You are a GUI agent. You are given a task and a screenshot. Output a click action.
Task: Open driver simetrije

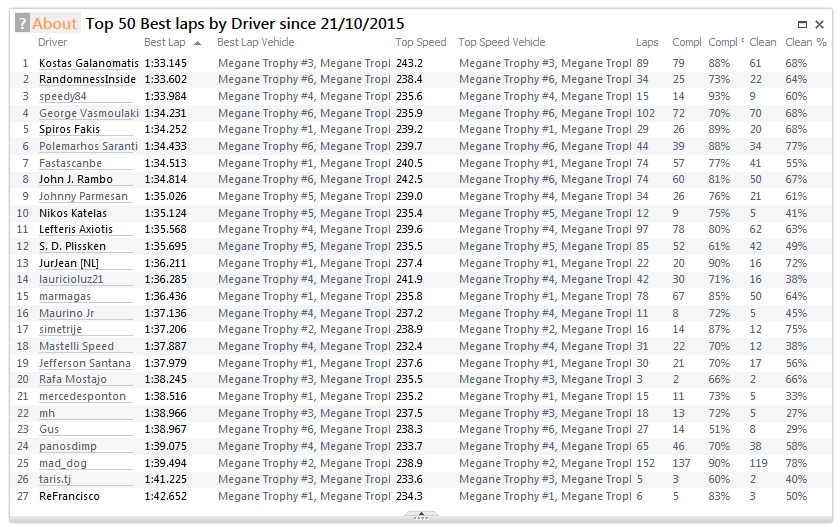(60, 329)
